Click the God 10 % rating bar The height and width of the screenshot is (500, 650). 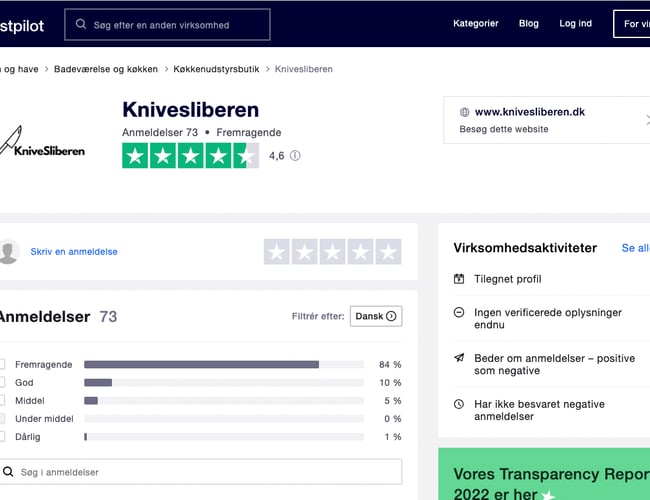point(224,382)
